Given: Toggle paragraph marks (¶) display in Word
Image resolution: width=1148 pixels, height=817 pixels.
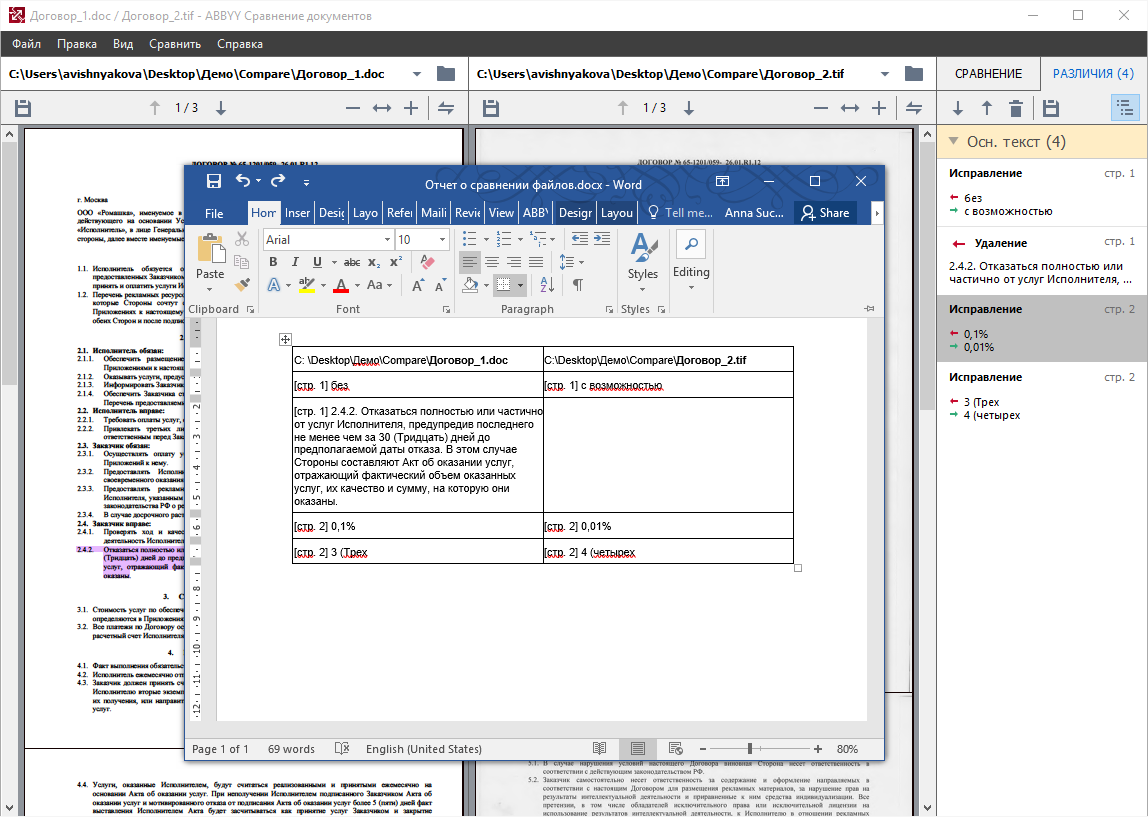Looking at the screenshot, I should point(577,285).
